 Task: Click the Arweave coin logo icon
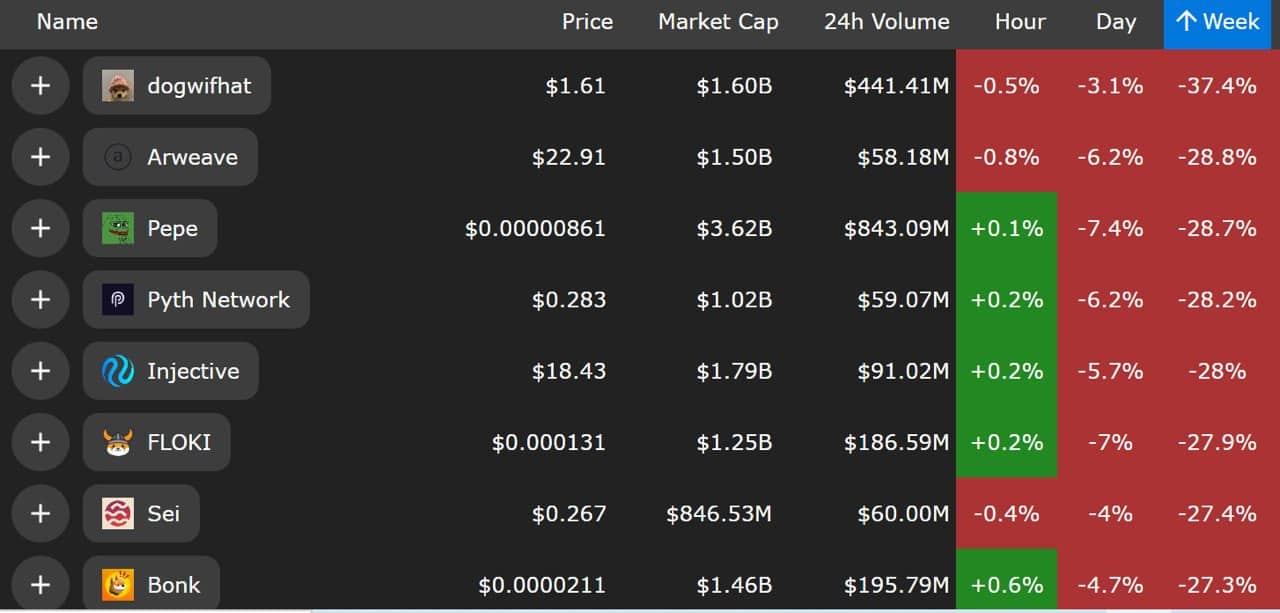pyautogui.click(x=118, y=157)
